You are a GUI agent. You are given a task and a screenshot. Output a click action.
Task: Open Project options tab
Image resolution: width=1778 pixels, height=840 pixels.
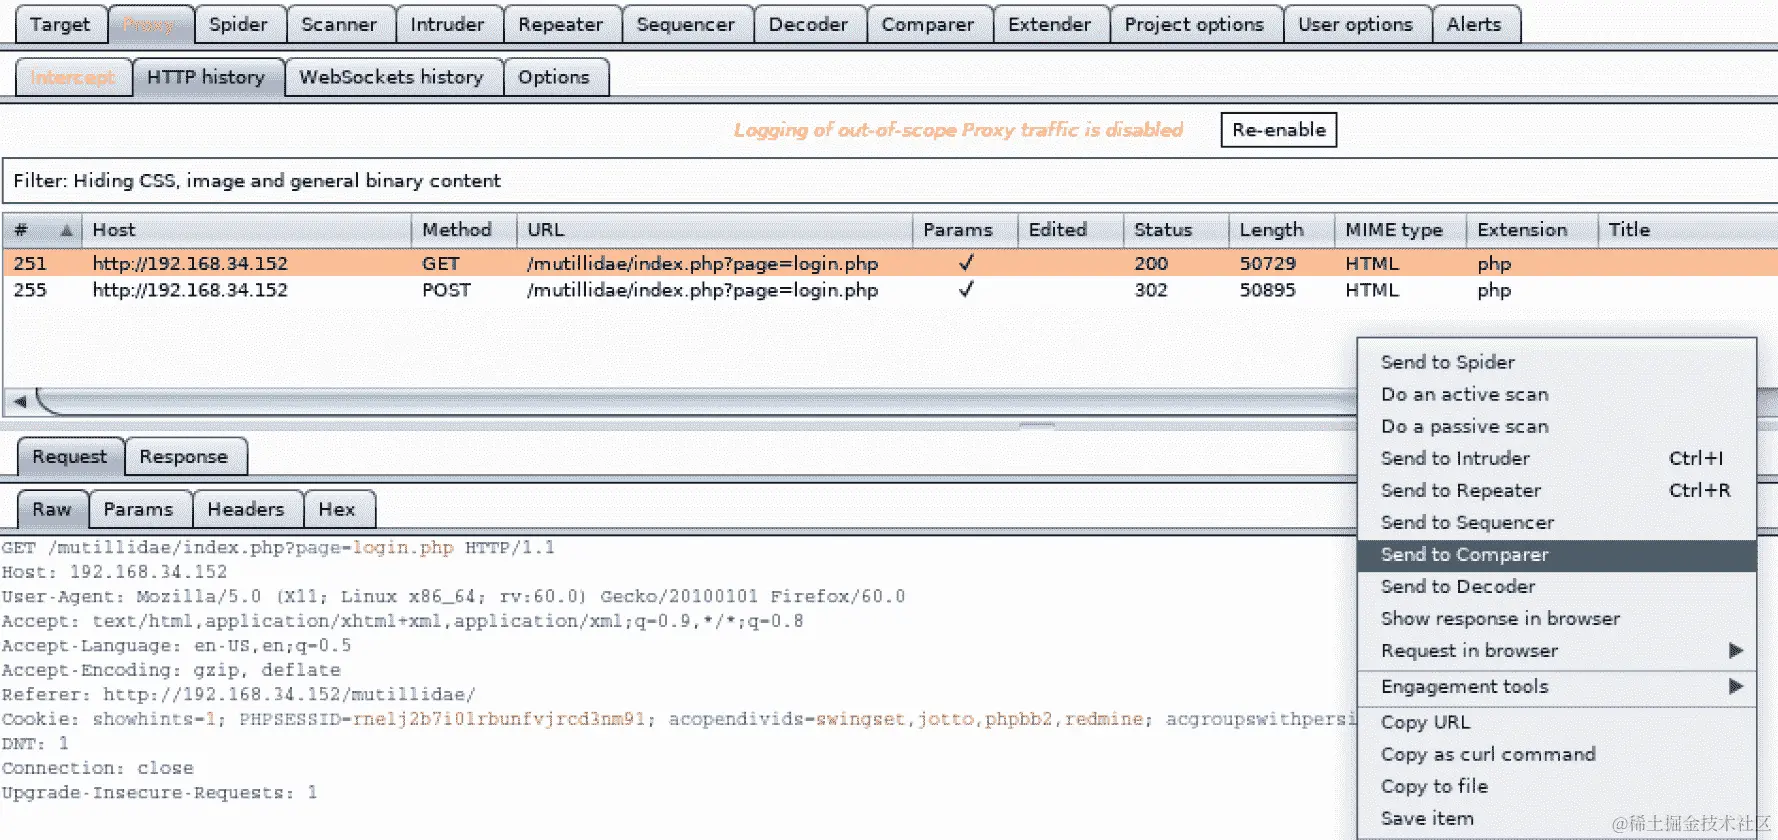click(1194, 24)
